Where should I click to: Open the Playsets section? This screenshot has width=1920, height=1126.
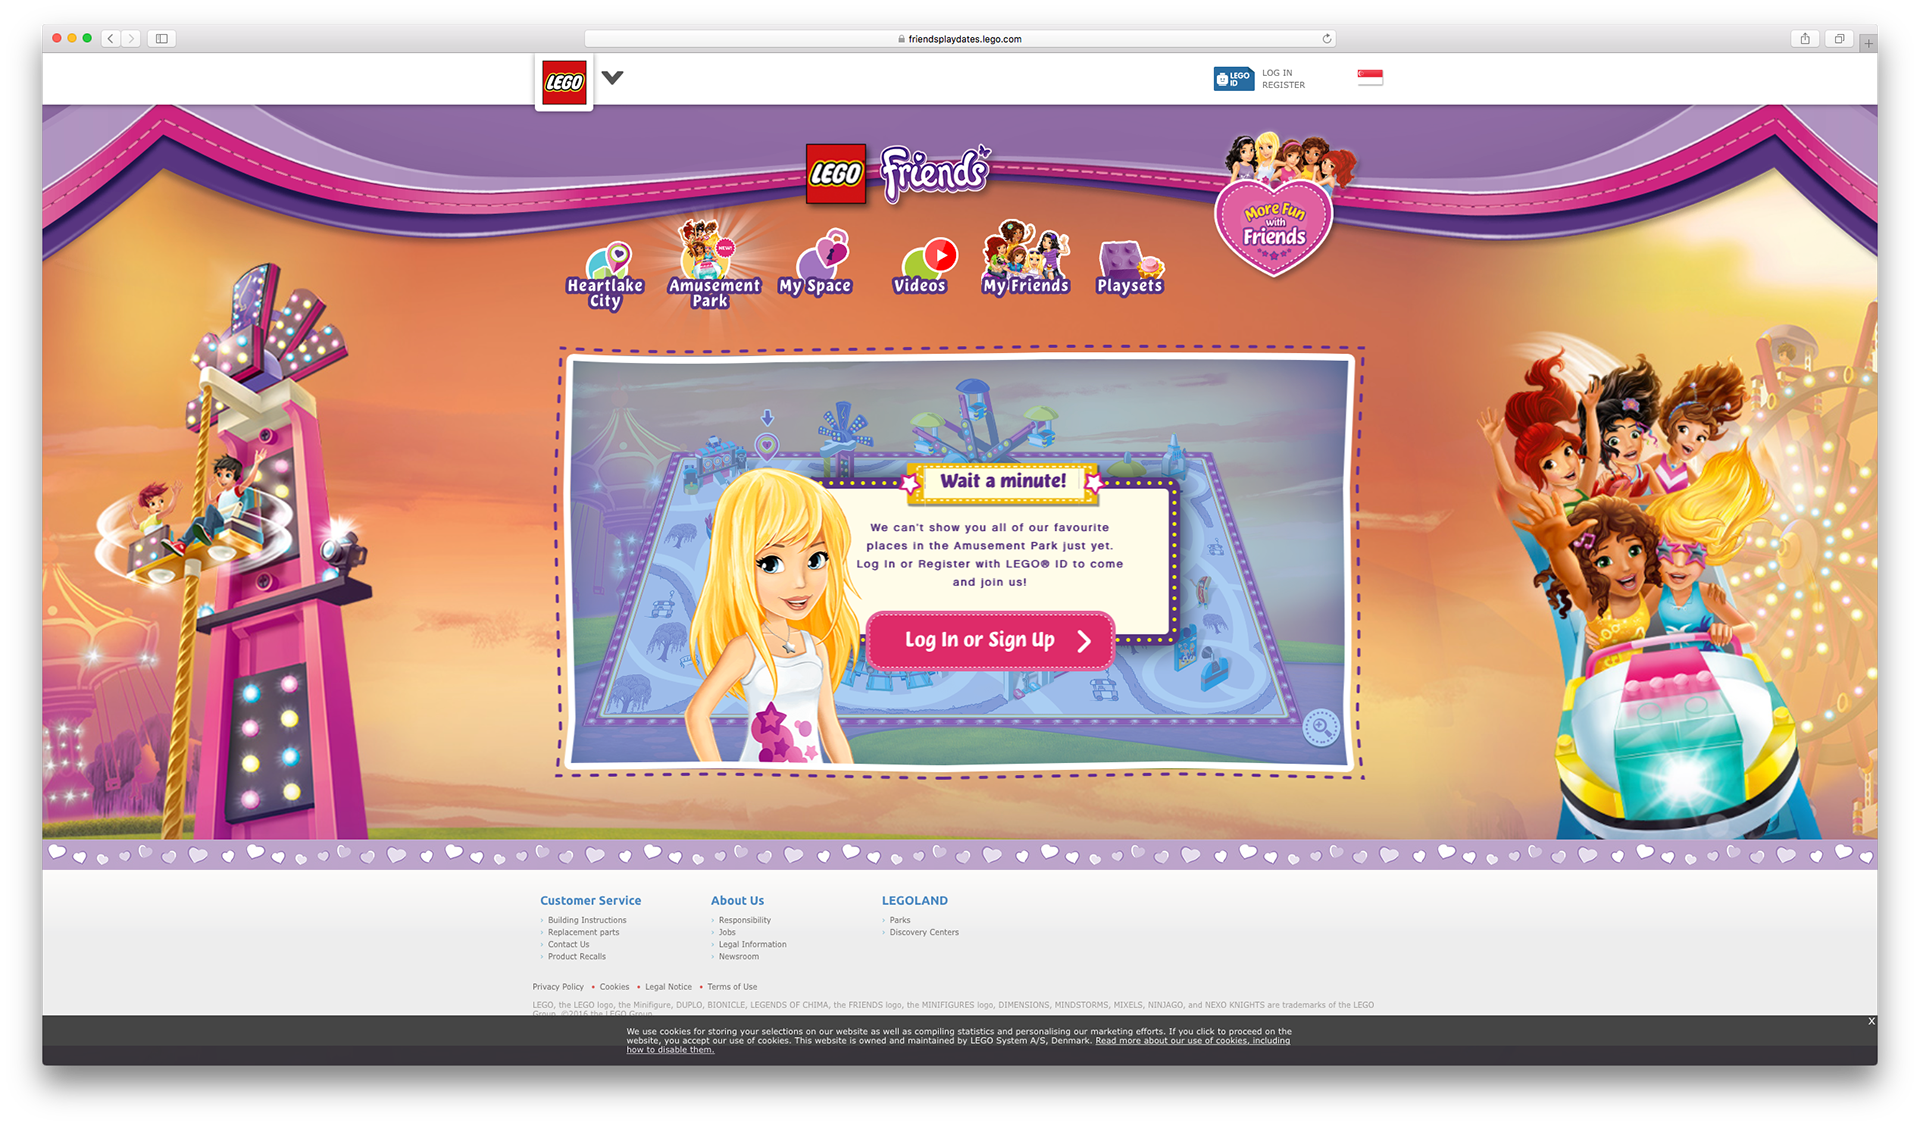click(x=1130, y=268)
